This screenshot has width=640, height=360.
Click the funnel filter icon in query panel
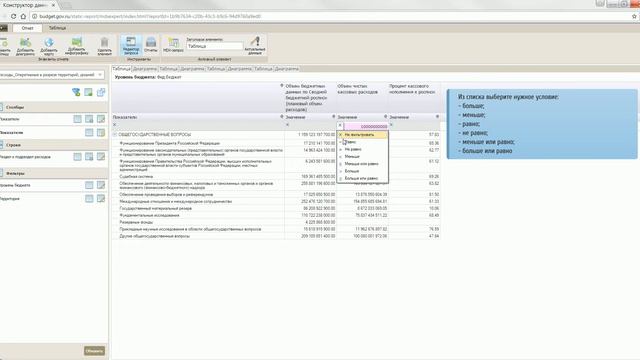76,92
